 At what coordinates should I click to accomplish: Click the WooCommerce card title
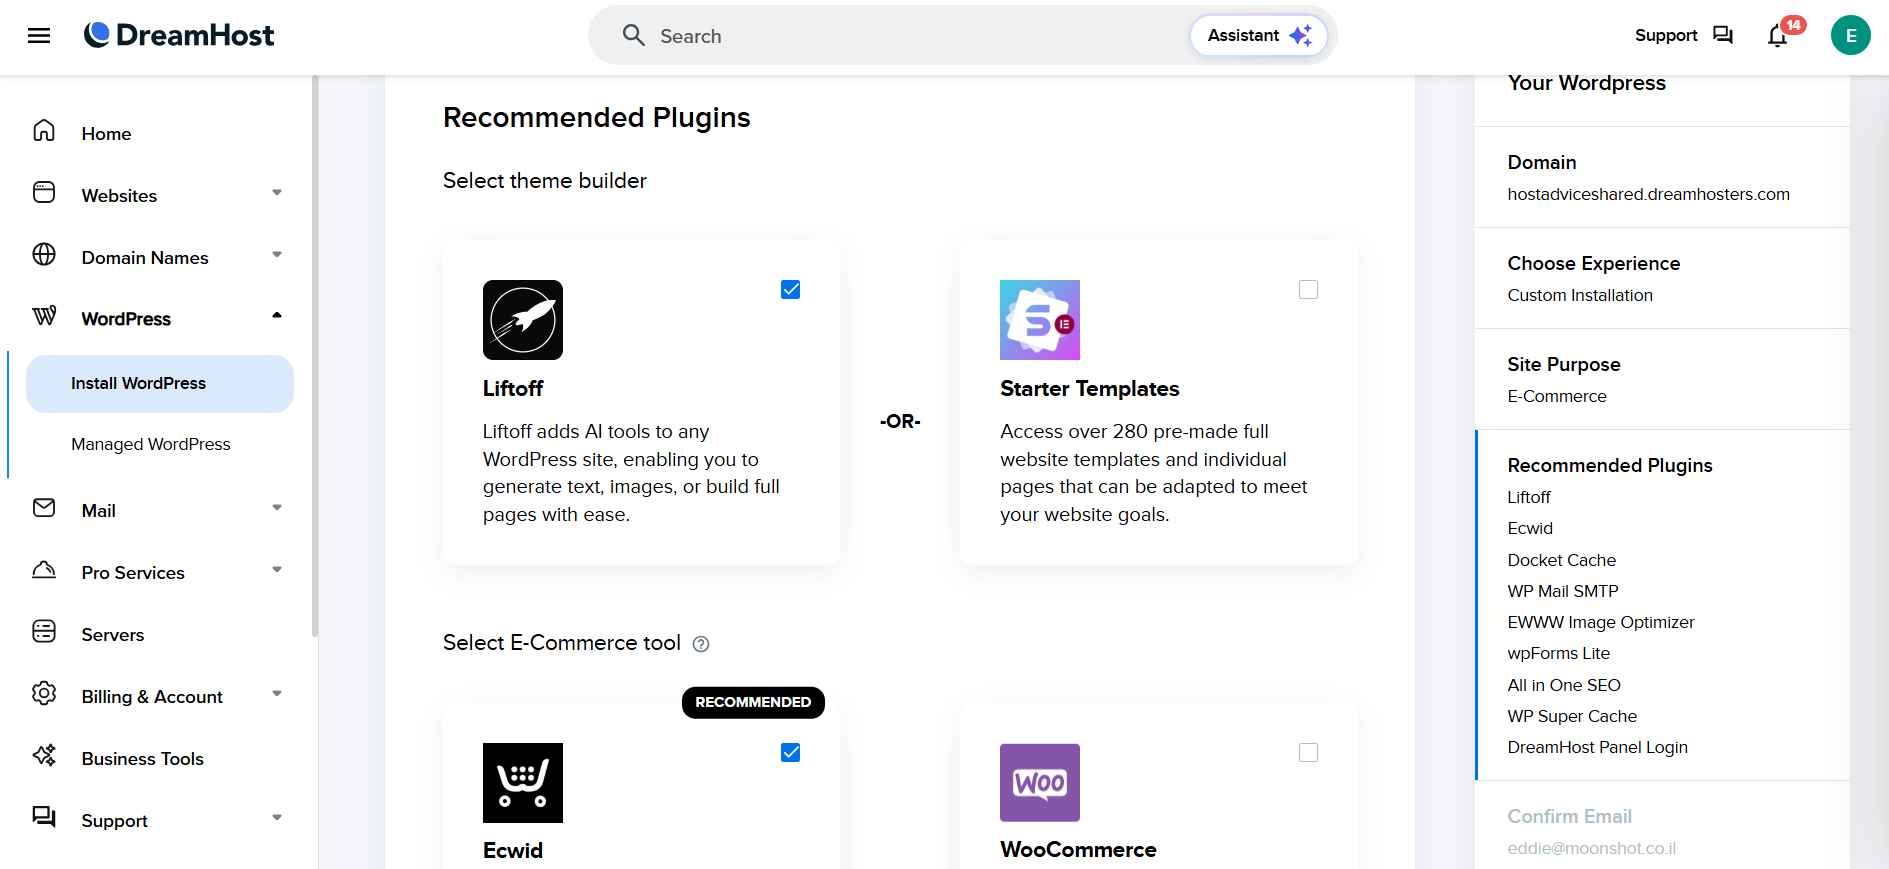point(1078,849)
